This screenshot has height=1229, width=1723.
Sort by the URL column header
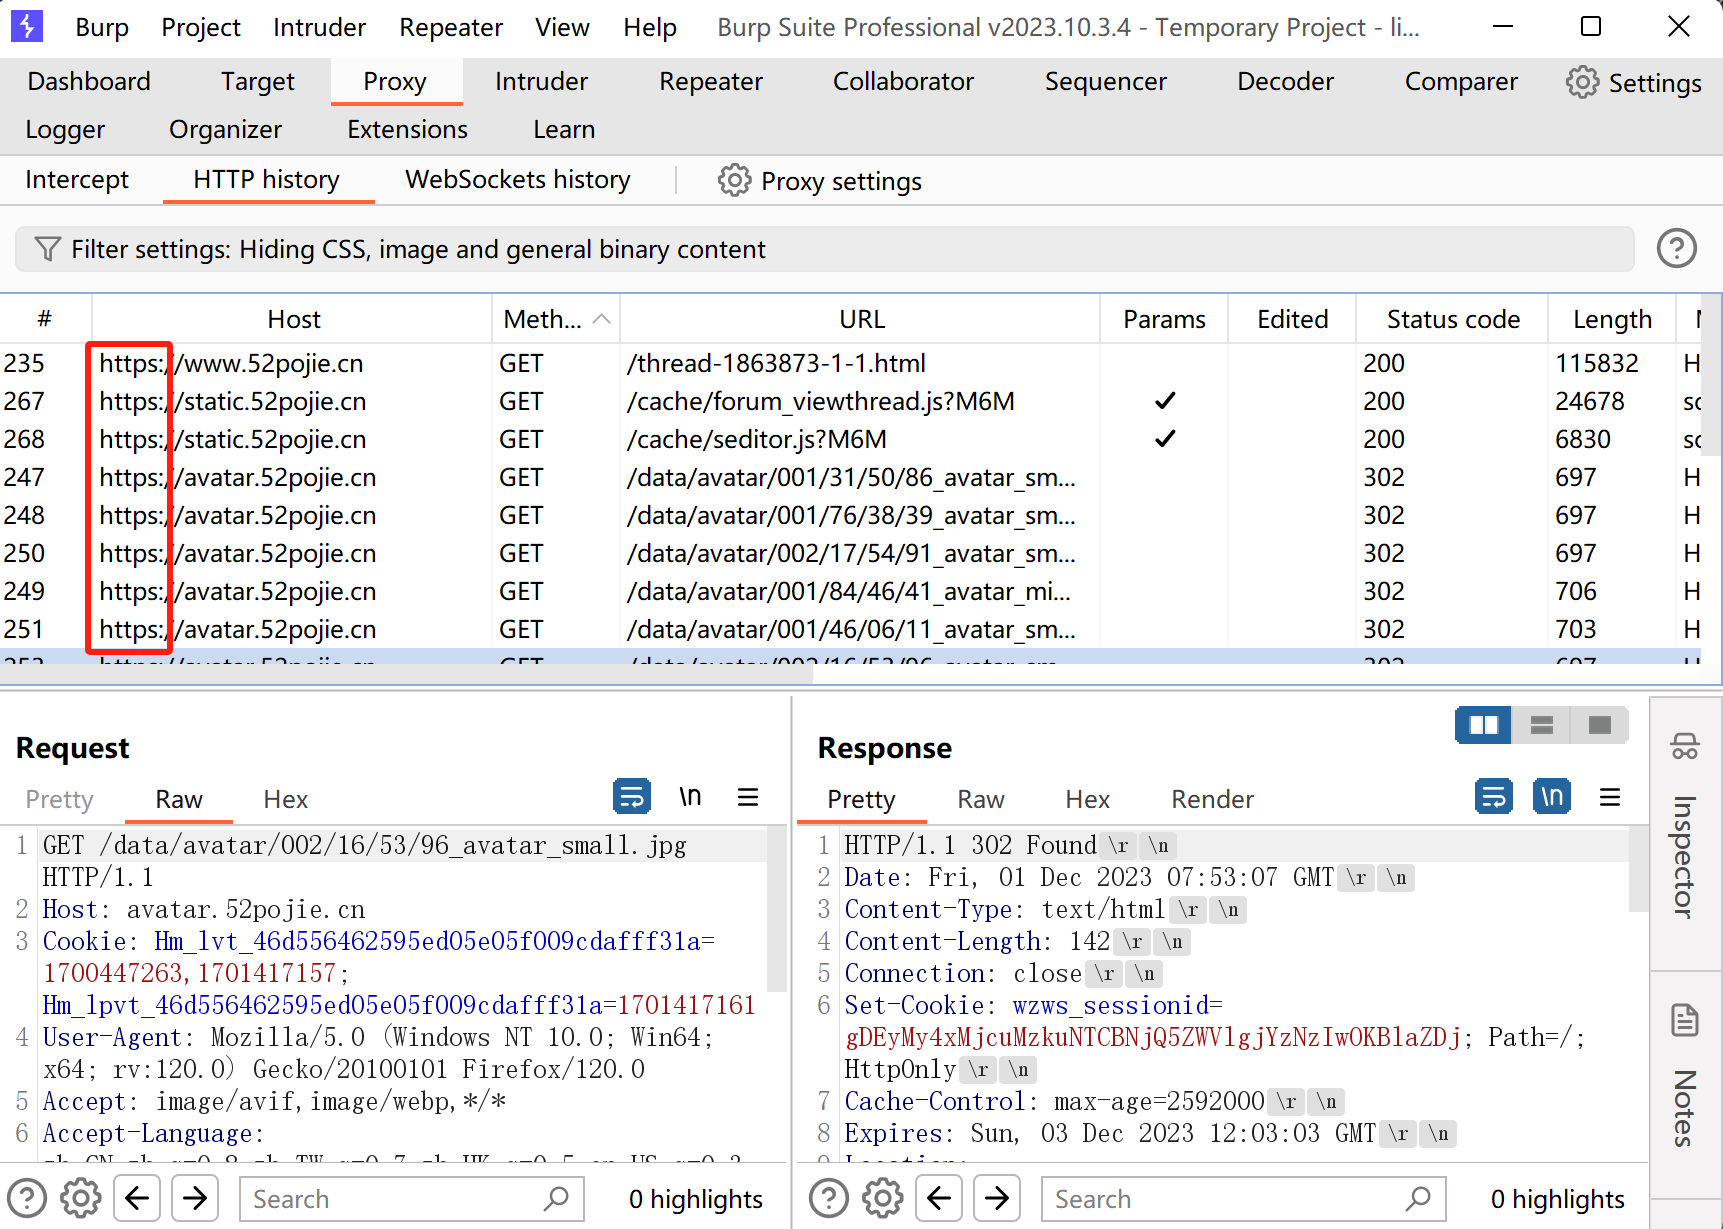(x=861, y=319)
